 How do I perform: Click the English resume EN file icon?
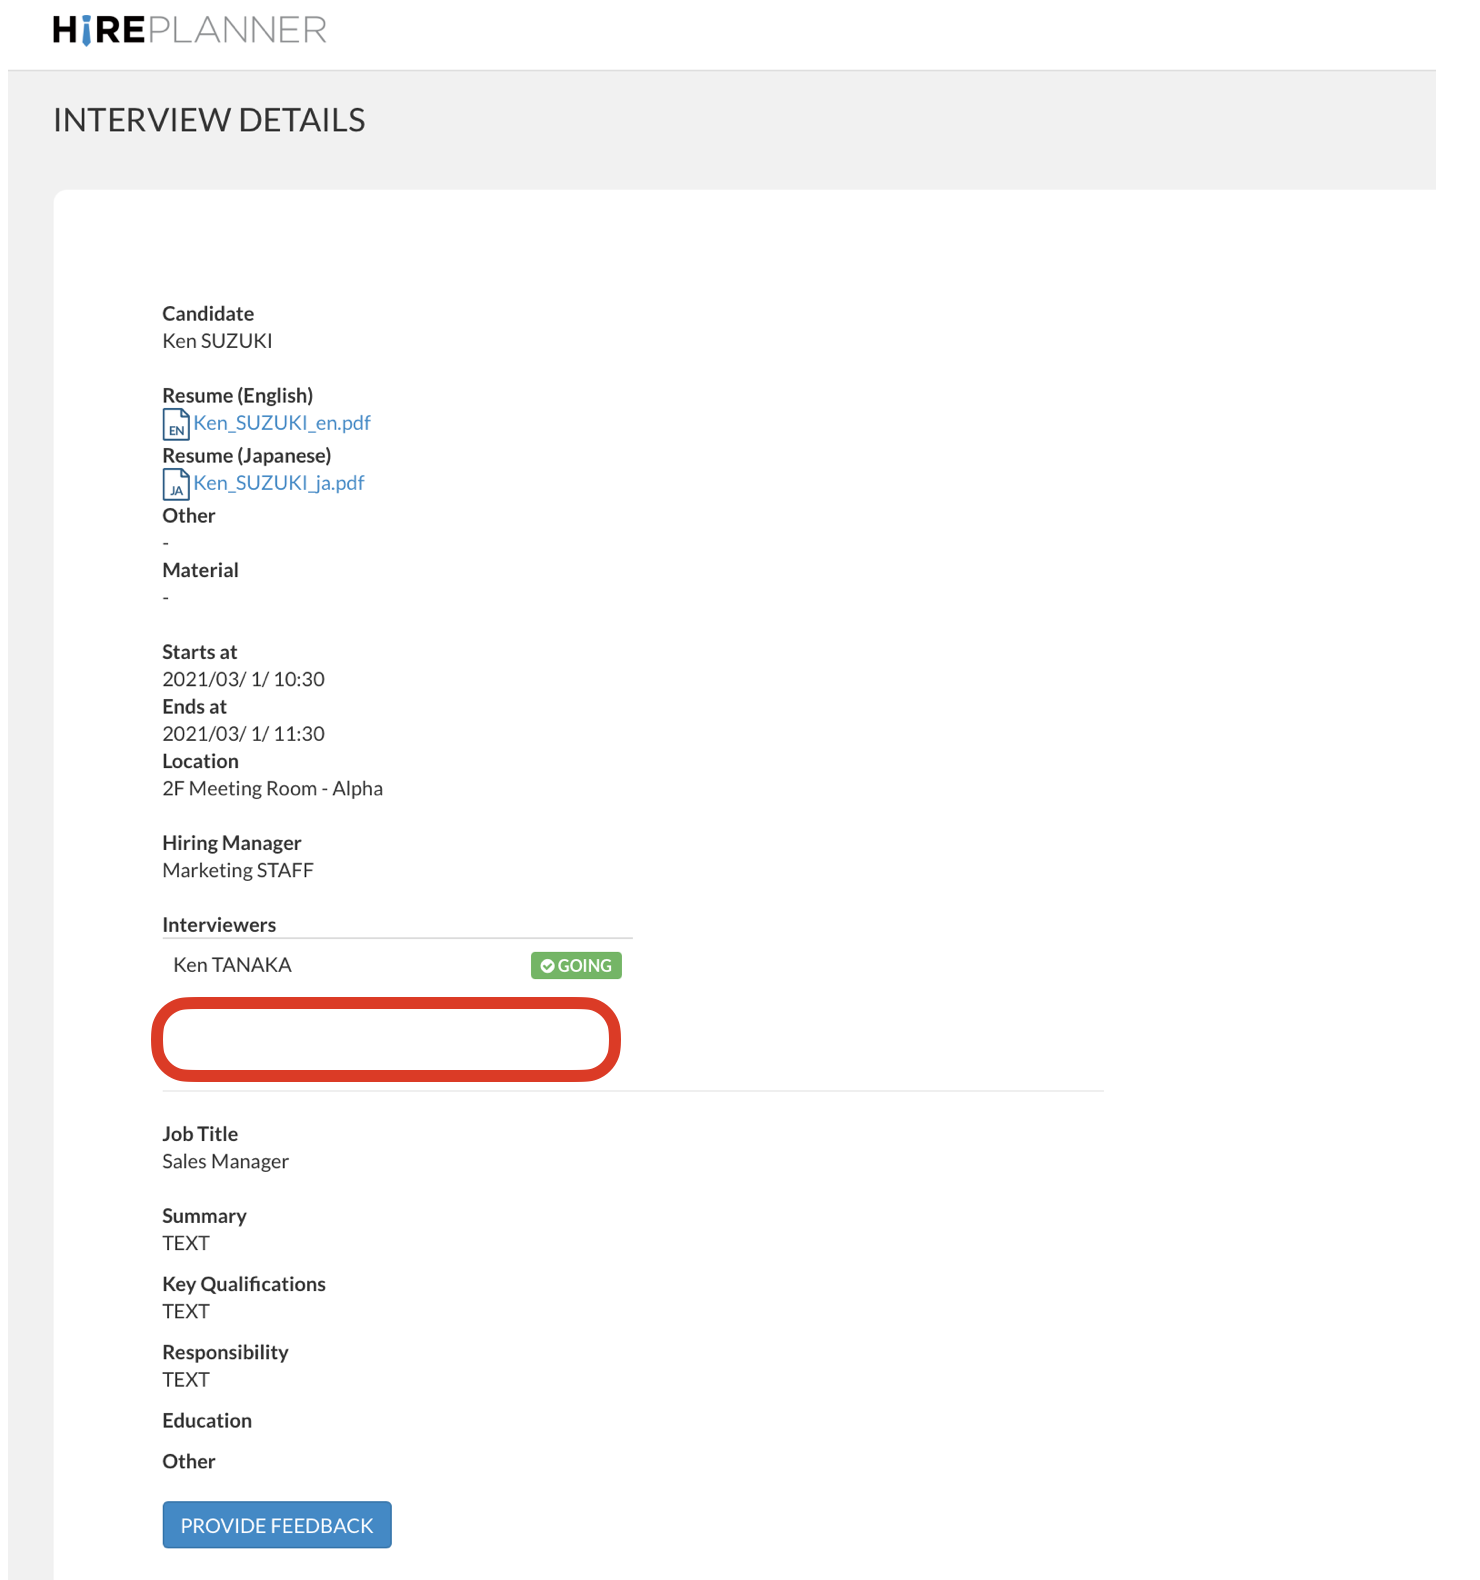176,424
